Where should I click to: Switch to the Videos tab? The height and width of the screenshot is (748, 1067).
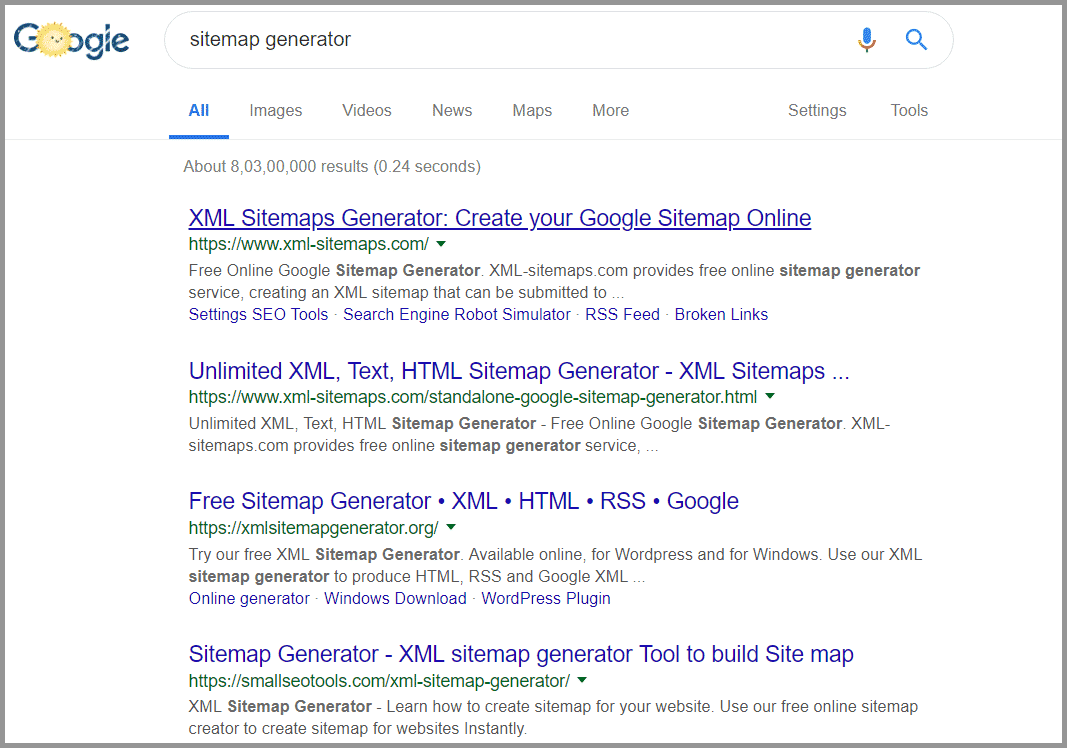(x=367, y=110)
